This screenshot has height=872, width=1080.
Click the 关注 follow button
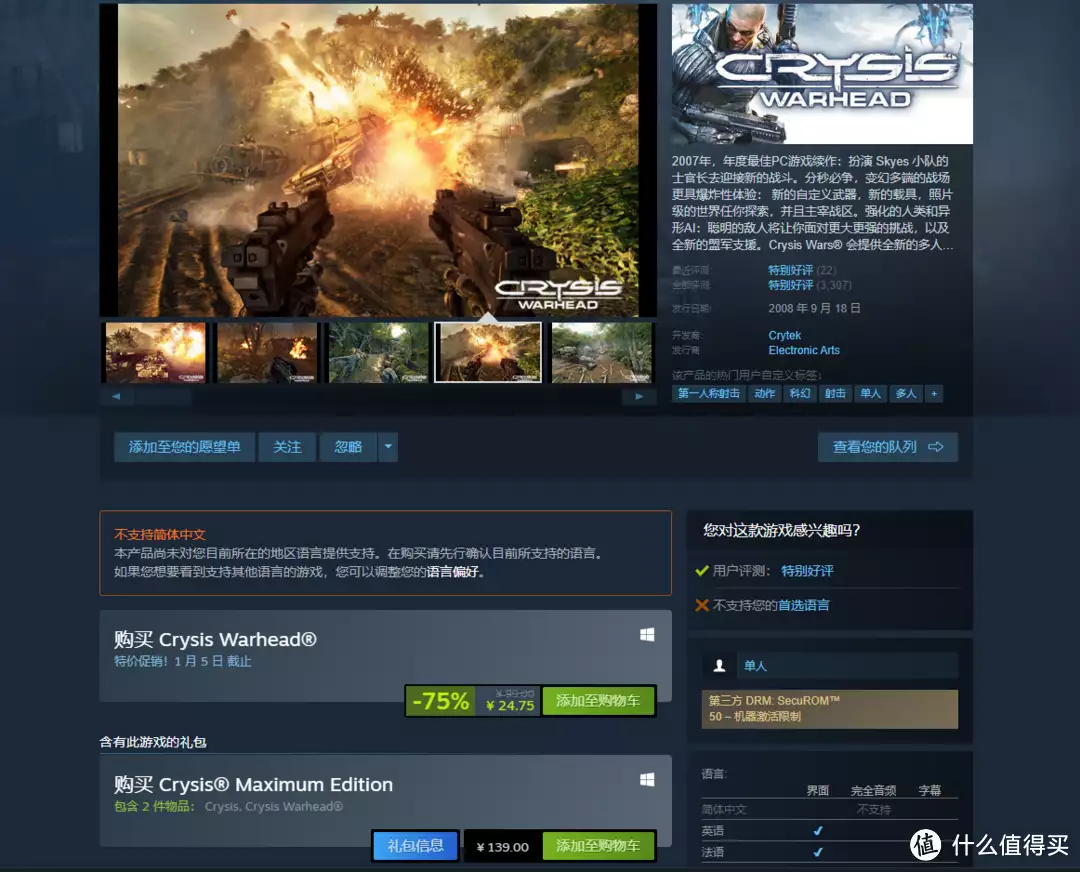pyautogui.click(x=287, y=447)
